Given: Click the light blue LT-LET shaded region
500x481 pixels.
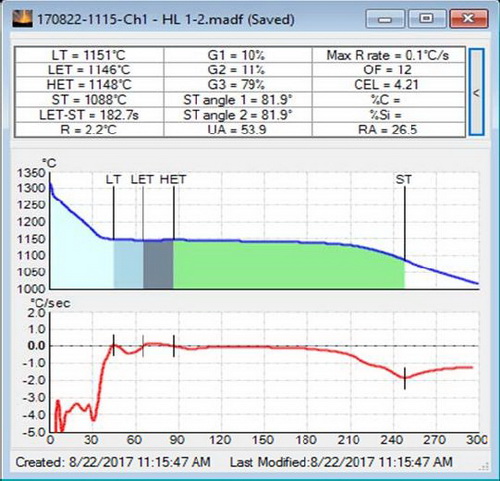Looking at the screenshot, I should [x=128, y=264].
